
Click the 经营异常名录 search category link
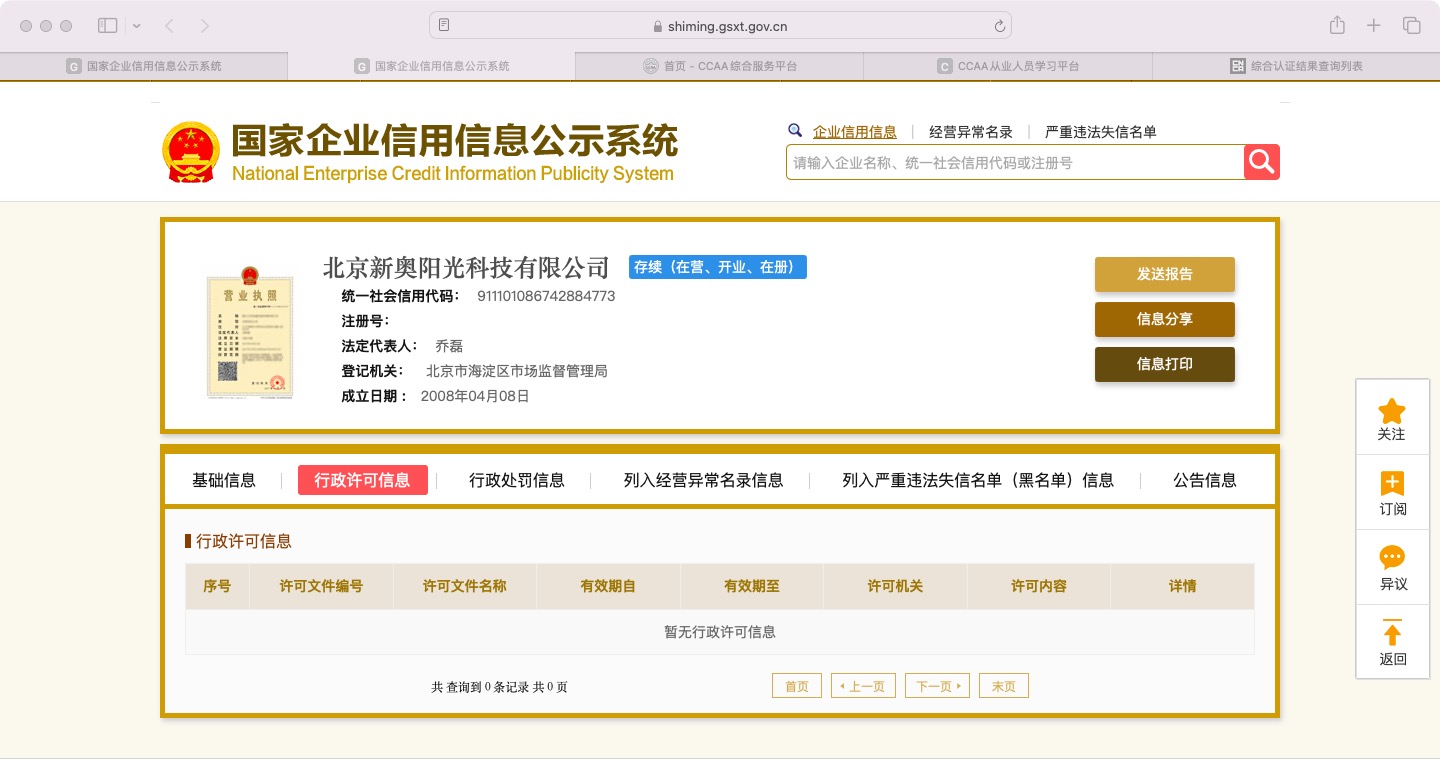[971, 132]
